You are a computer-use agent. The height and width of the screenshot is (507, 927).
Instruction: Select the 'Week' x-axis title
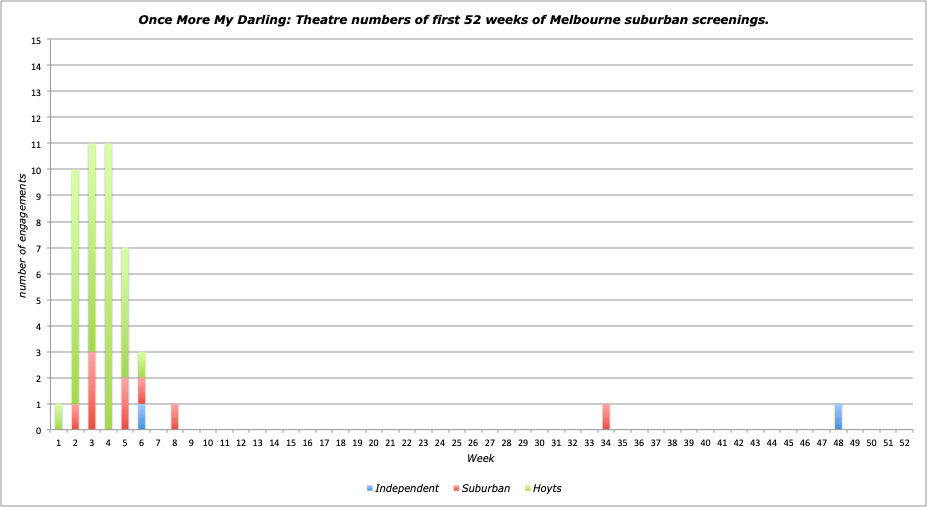[480, 458]
